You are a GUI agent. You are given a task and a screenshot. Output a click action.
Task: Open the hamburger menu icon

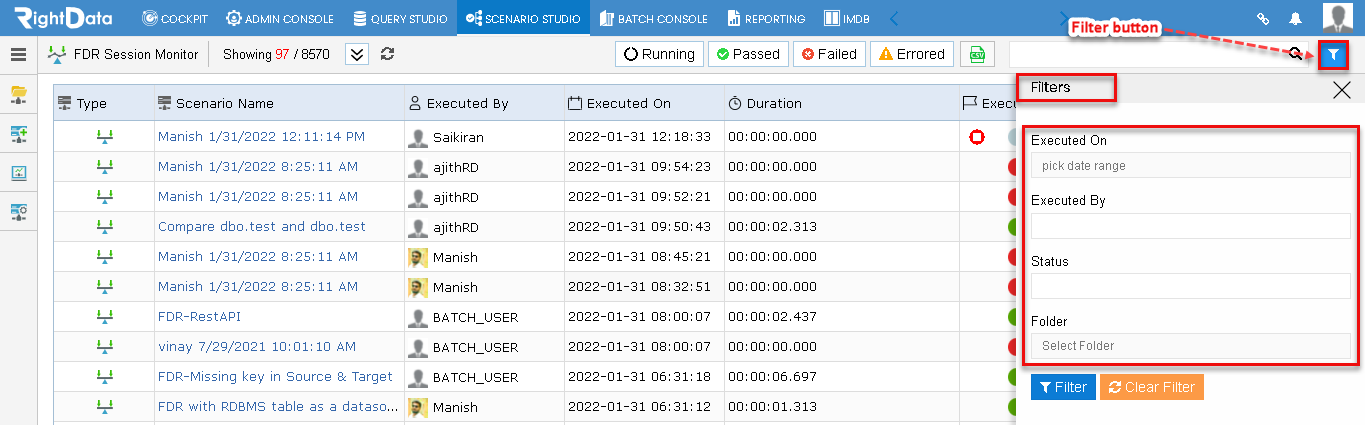[x=18, y=54]
